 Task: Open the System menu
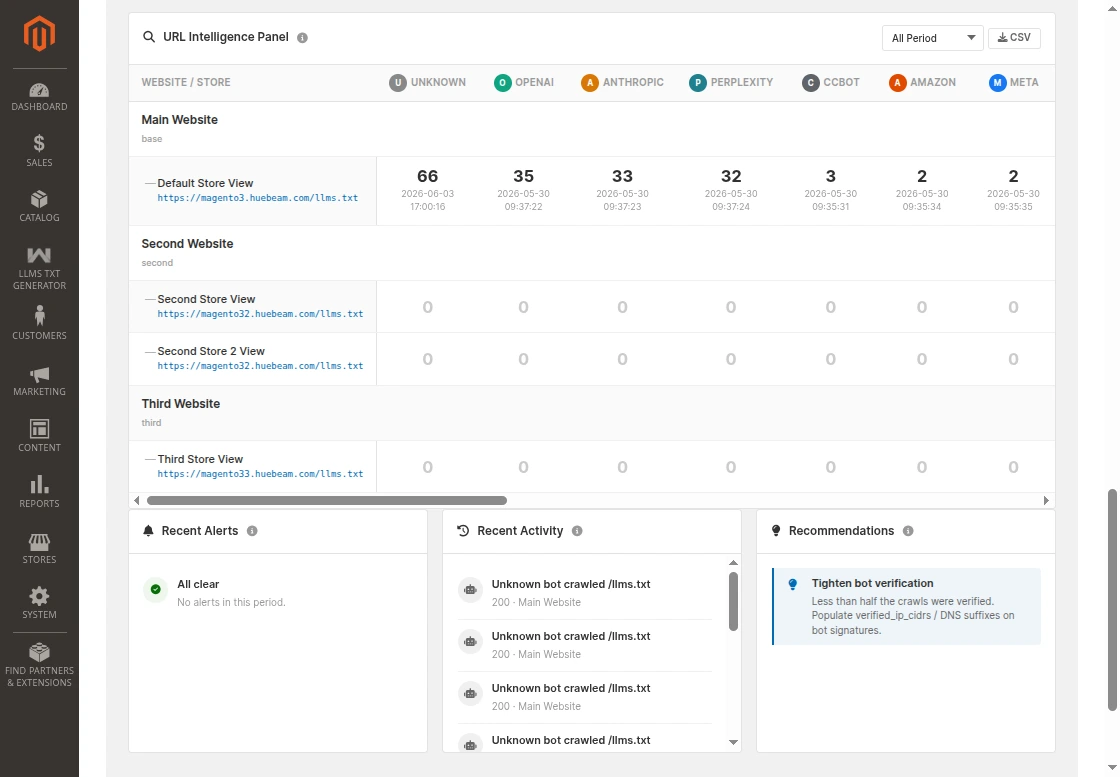point(39,603)
